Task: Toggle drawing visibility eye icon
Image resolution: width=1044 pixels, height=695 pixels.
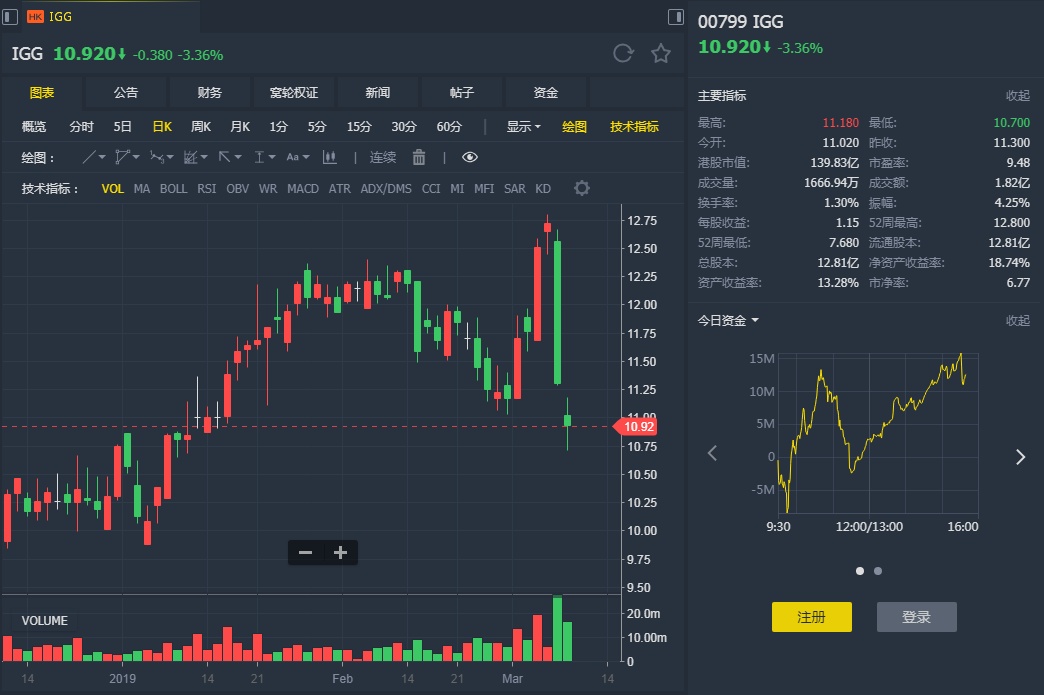Action: 470,157
